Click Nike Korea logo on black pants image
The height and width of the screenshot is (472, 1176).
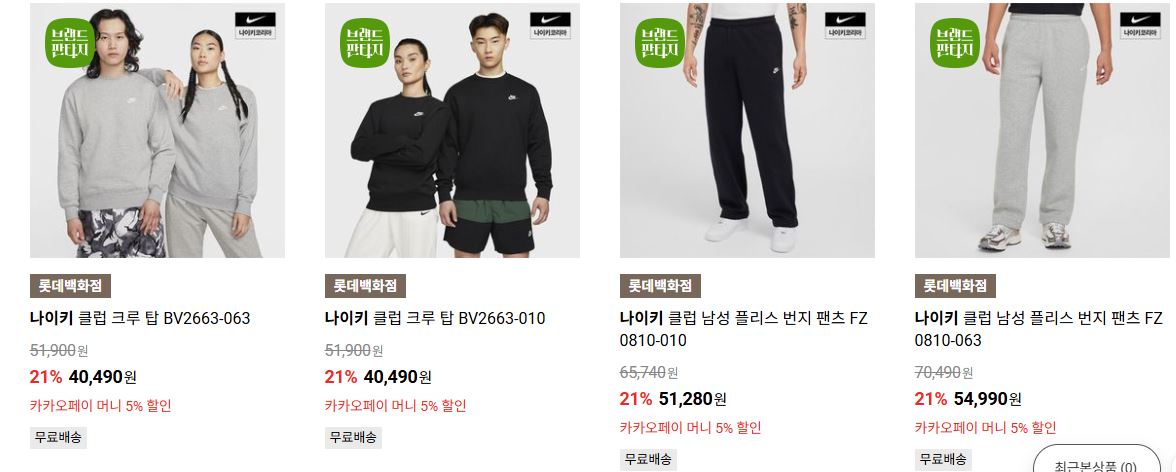tap(845, 25)
